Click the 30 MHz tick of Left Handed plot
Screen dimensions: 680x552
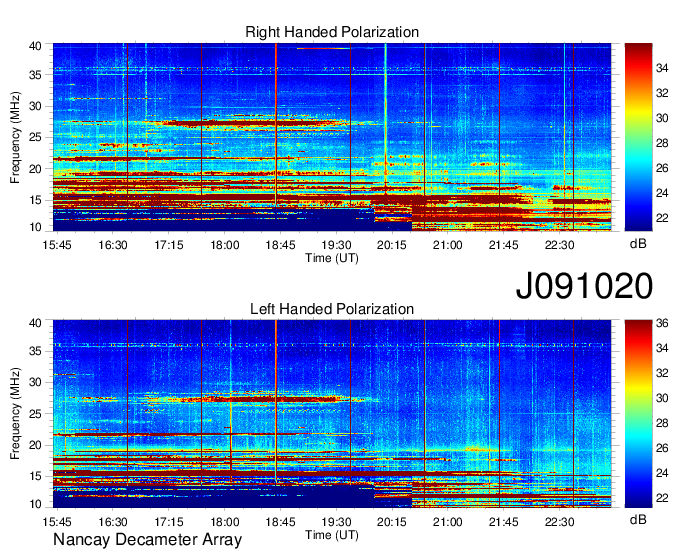[x=35, y=382]
